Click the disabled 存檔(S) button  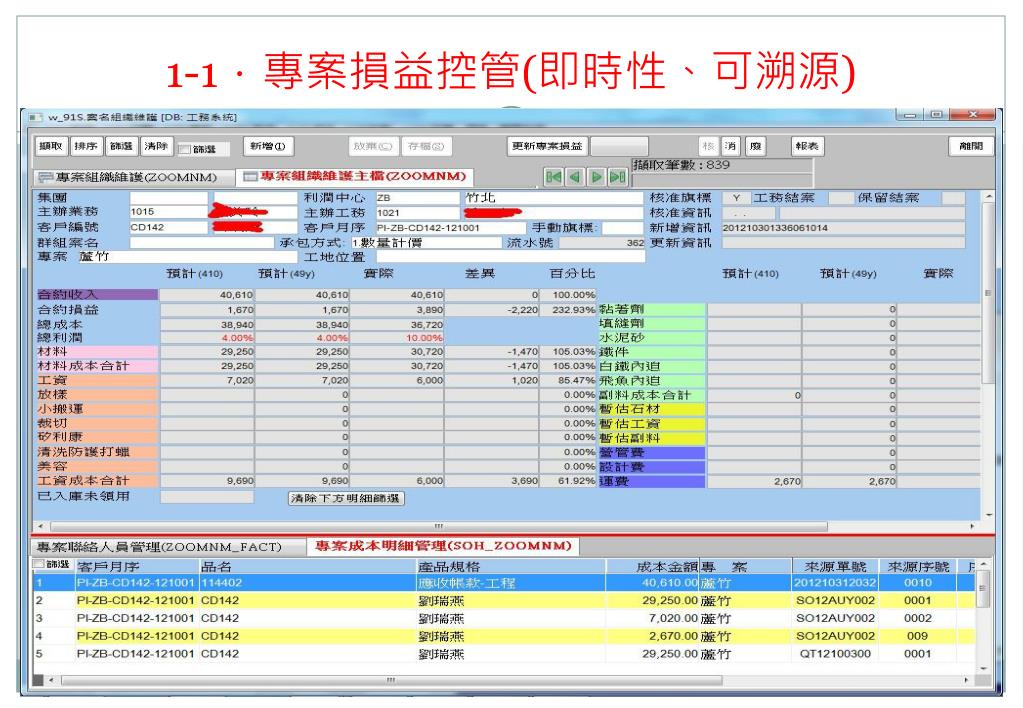point(426,146)
